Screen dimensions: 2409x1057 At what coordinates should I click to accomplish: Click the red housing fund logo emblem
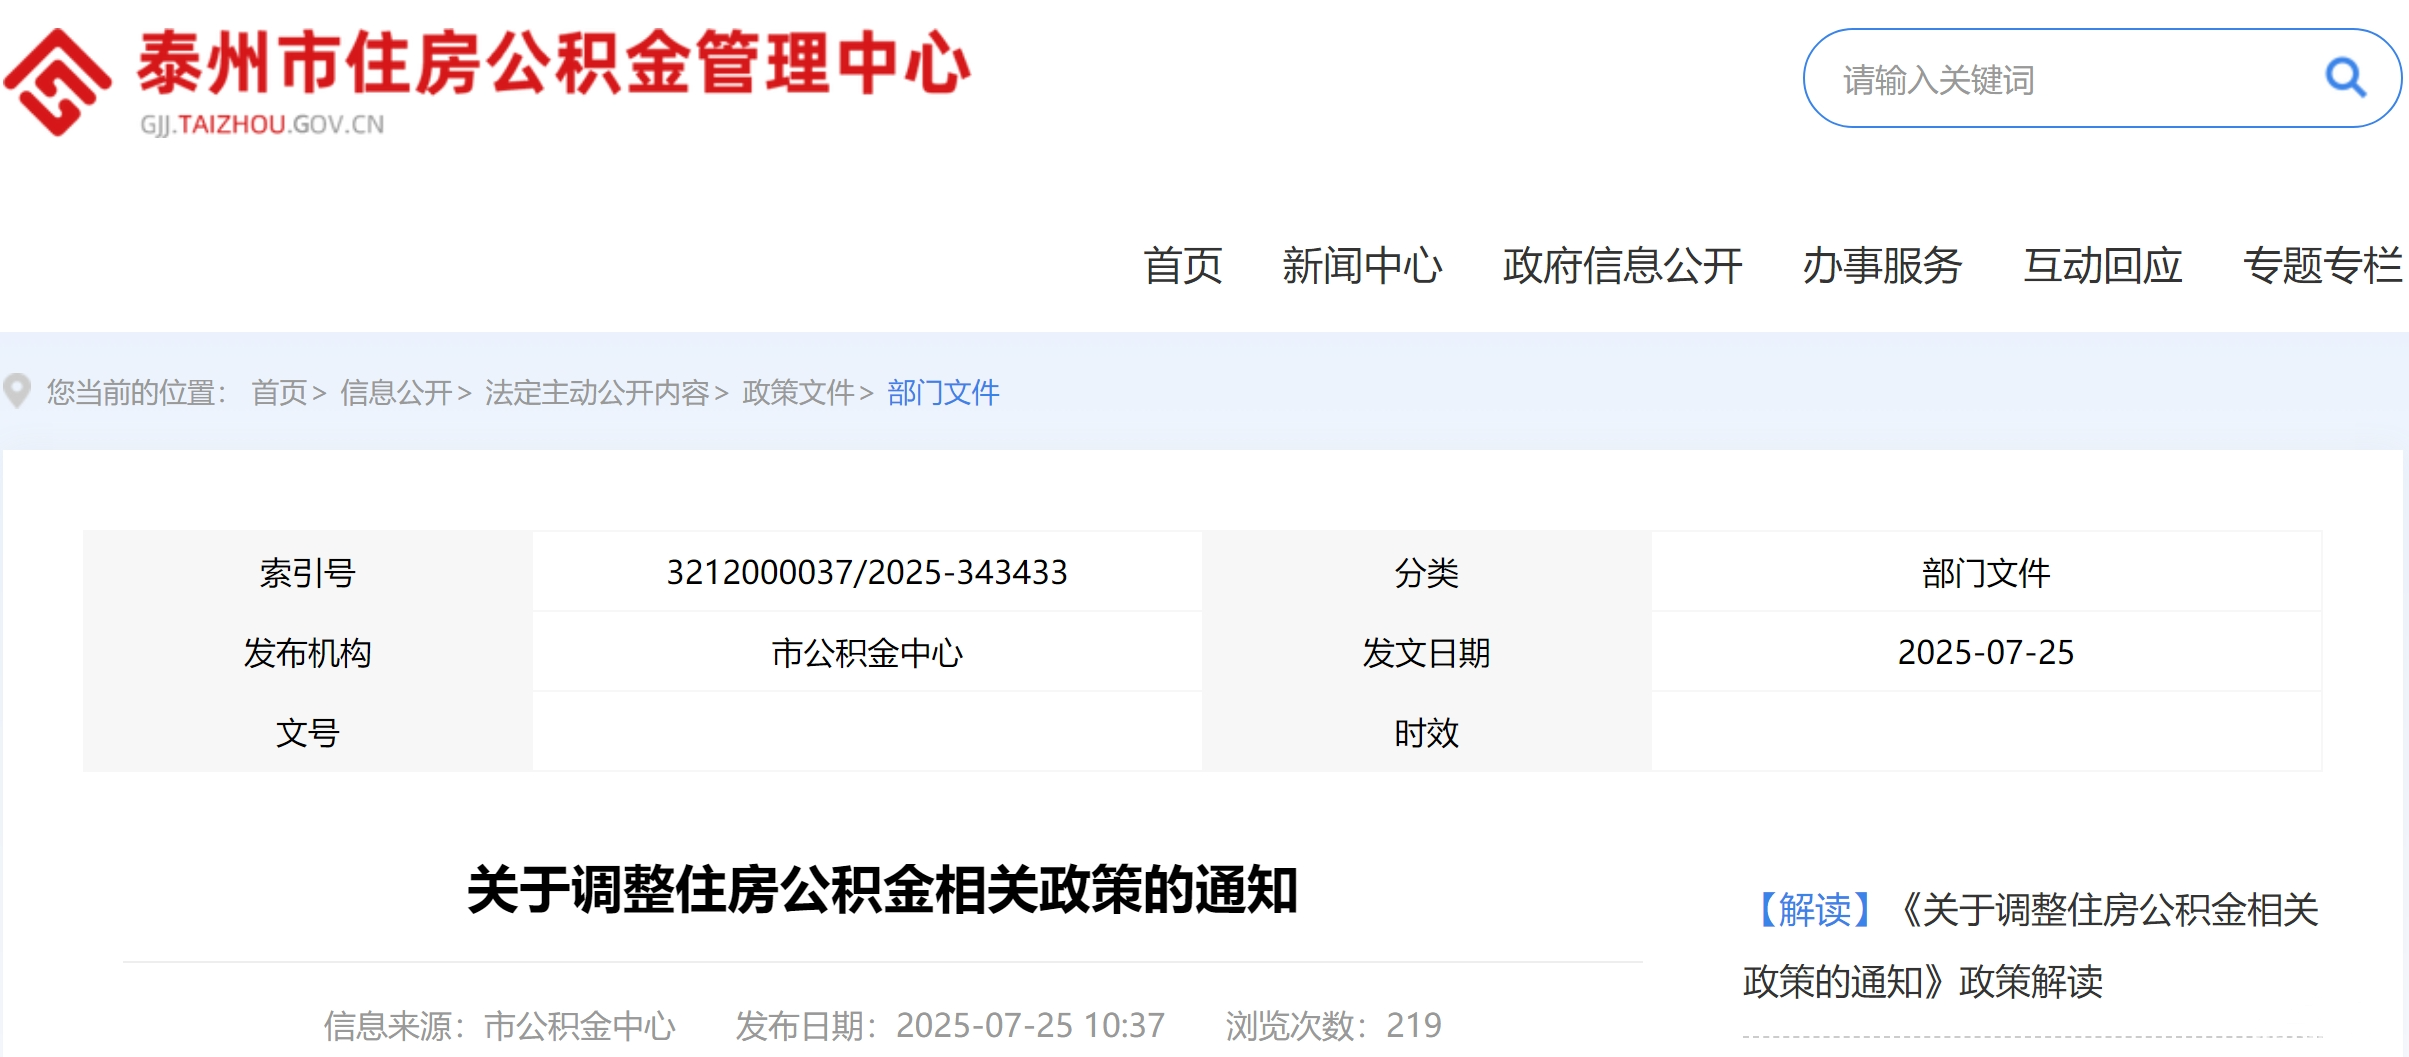(57, 82)
